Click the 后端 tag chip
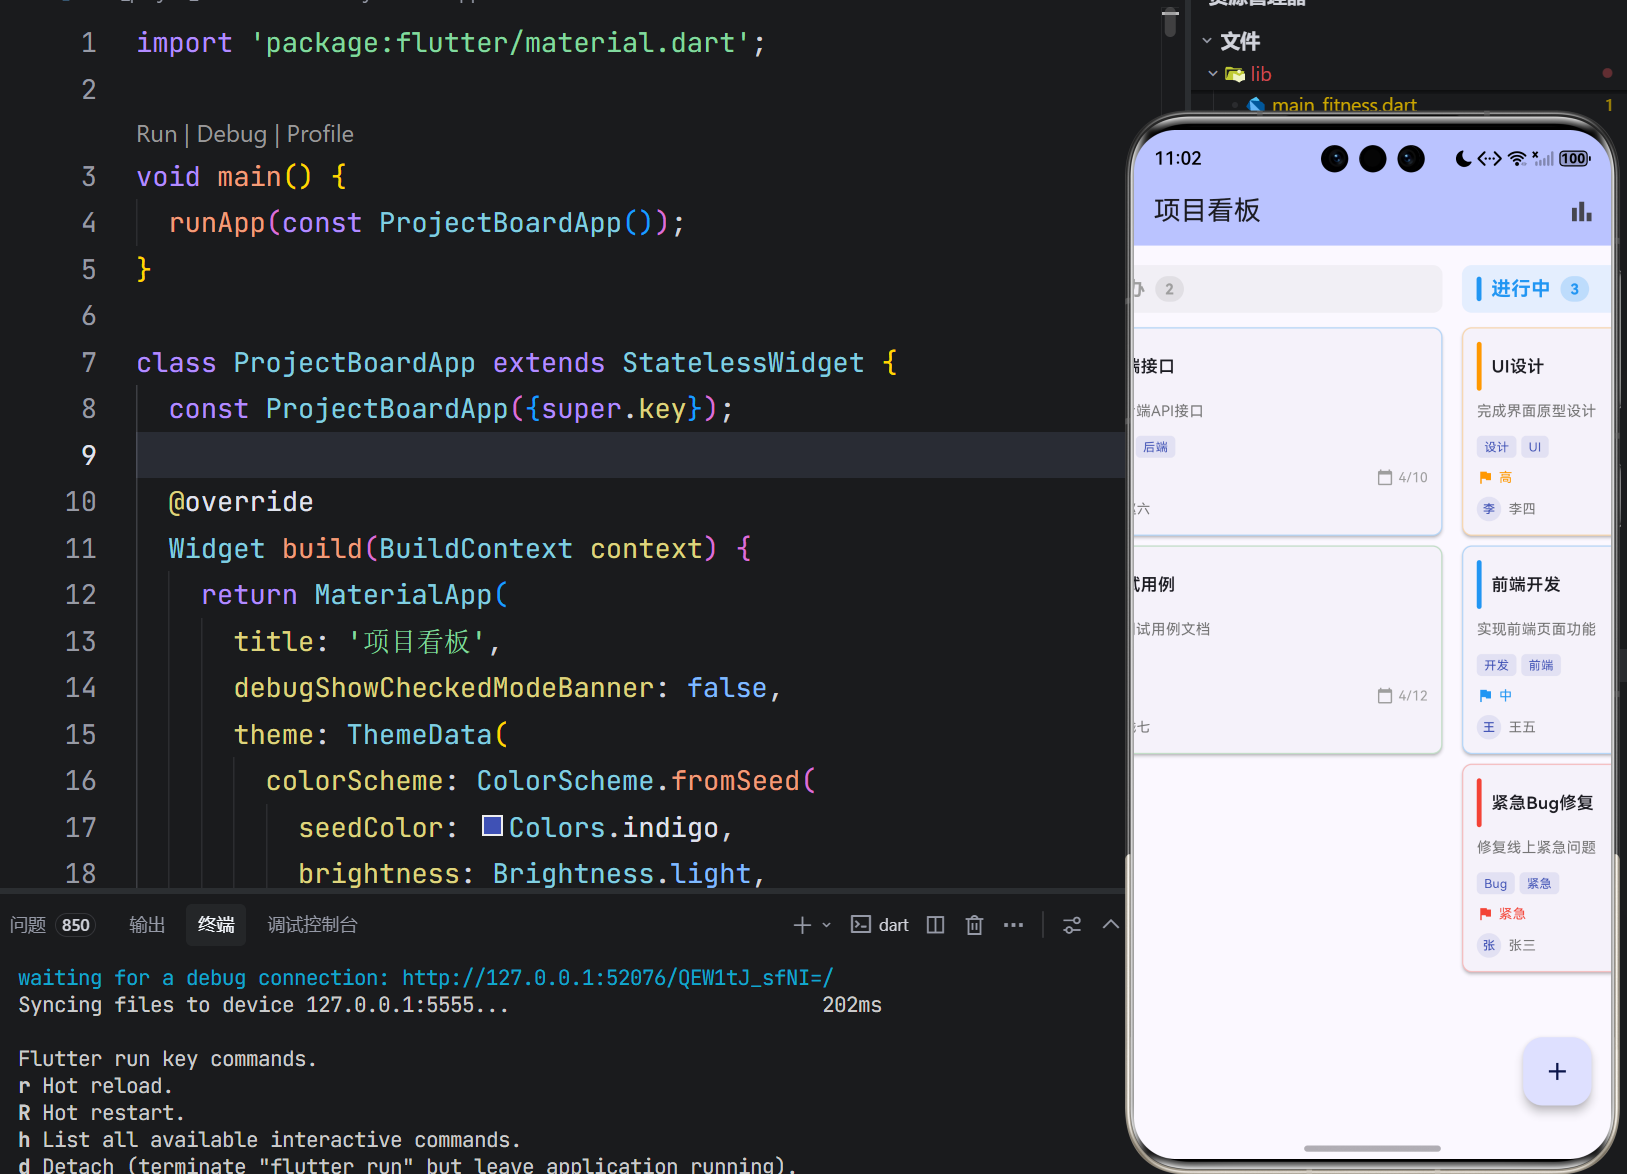 [1155, 447]
